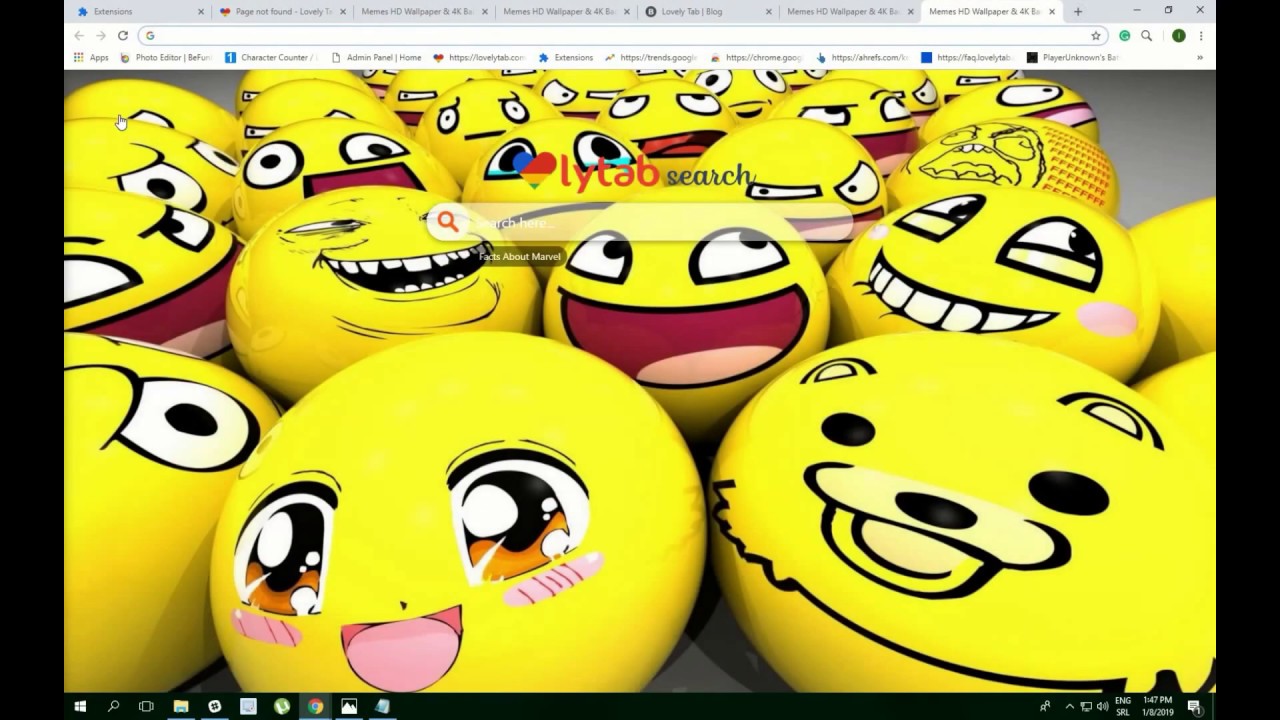Screen dimensions: 1280x720
Task: Open the faq.lovelytab bookmark
Action: point(967,57)
